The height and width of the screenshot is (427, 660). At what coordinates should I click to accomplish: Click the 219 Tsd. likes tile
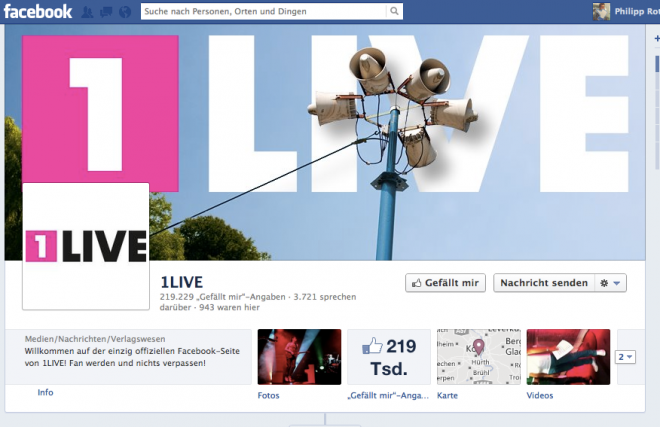pyautogui.click(x=389, y=357)
